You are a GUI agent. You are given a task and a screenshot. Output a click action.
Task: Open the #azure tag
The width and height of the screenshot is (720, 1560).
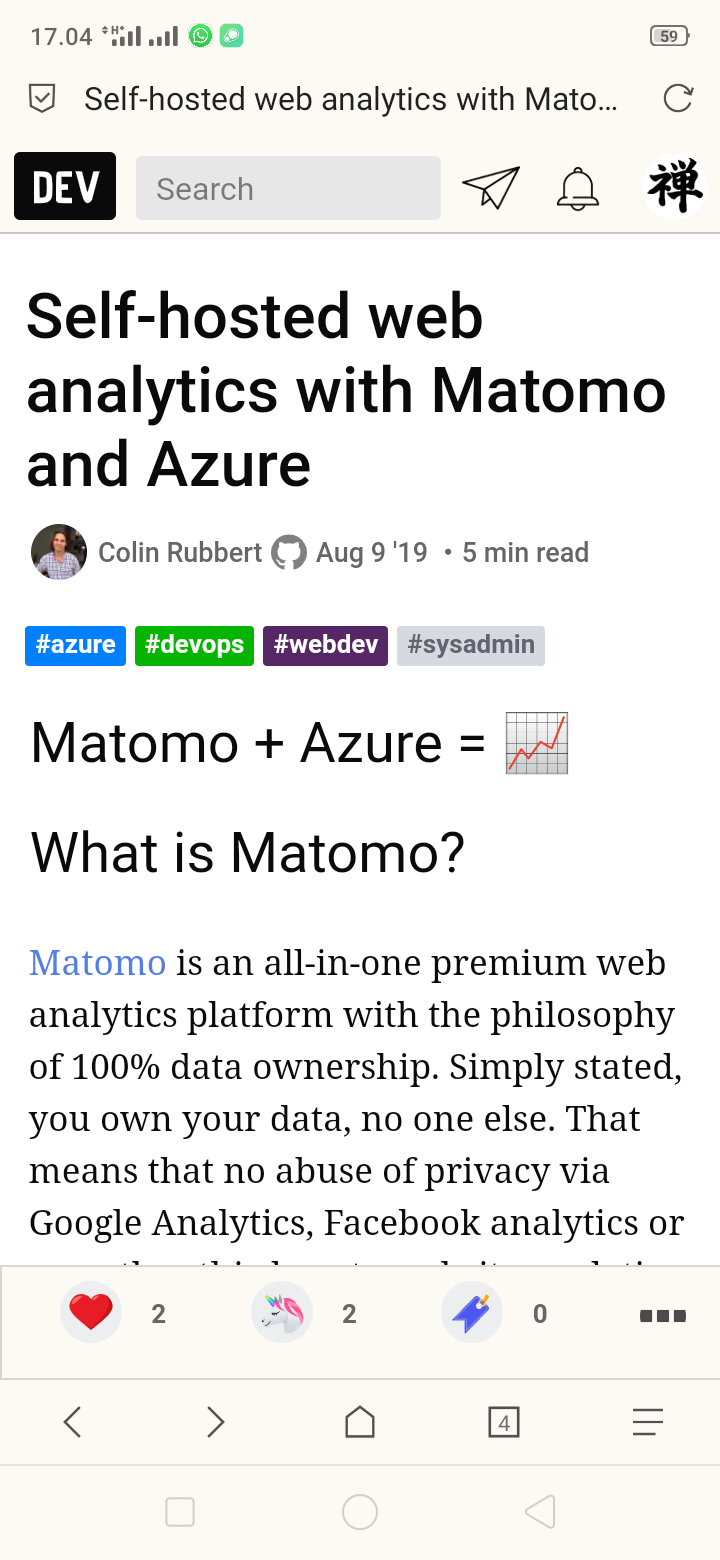(75, 645)
